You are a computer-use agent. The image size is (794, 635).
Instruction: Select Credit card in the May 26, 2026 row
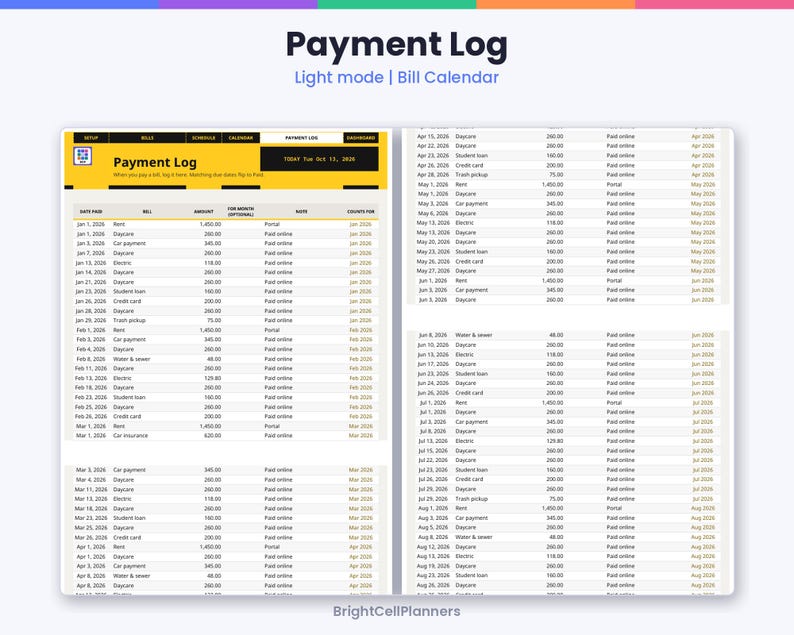(x=469, y=262)
